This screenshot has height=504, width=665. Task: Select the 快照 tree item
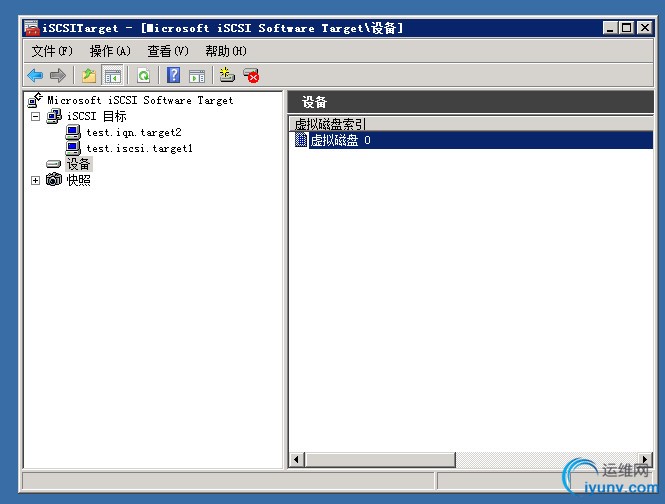point(78,180)
